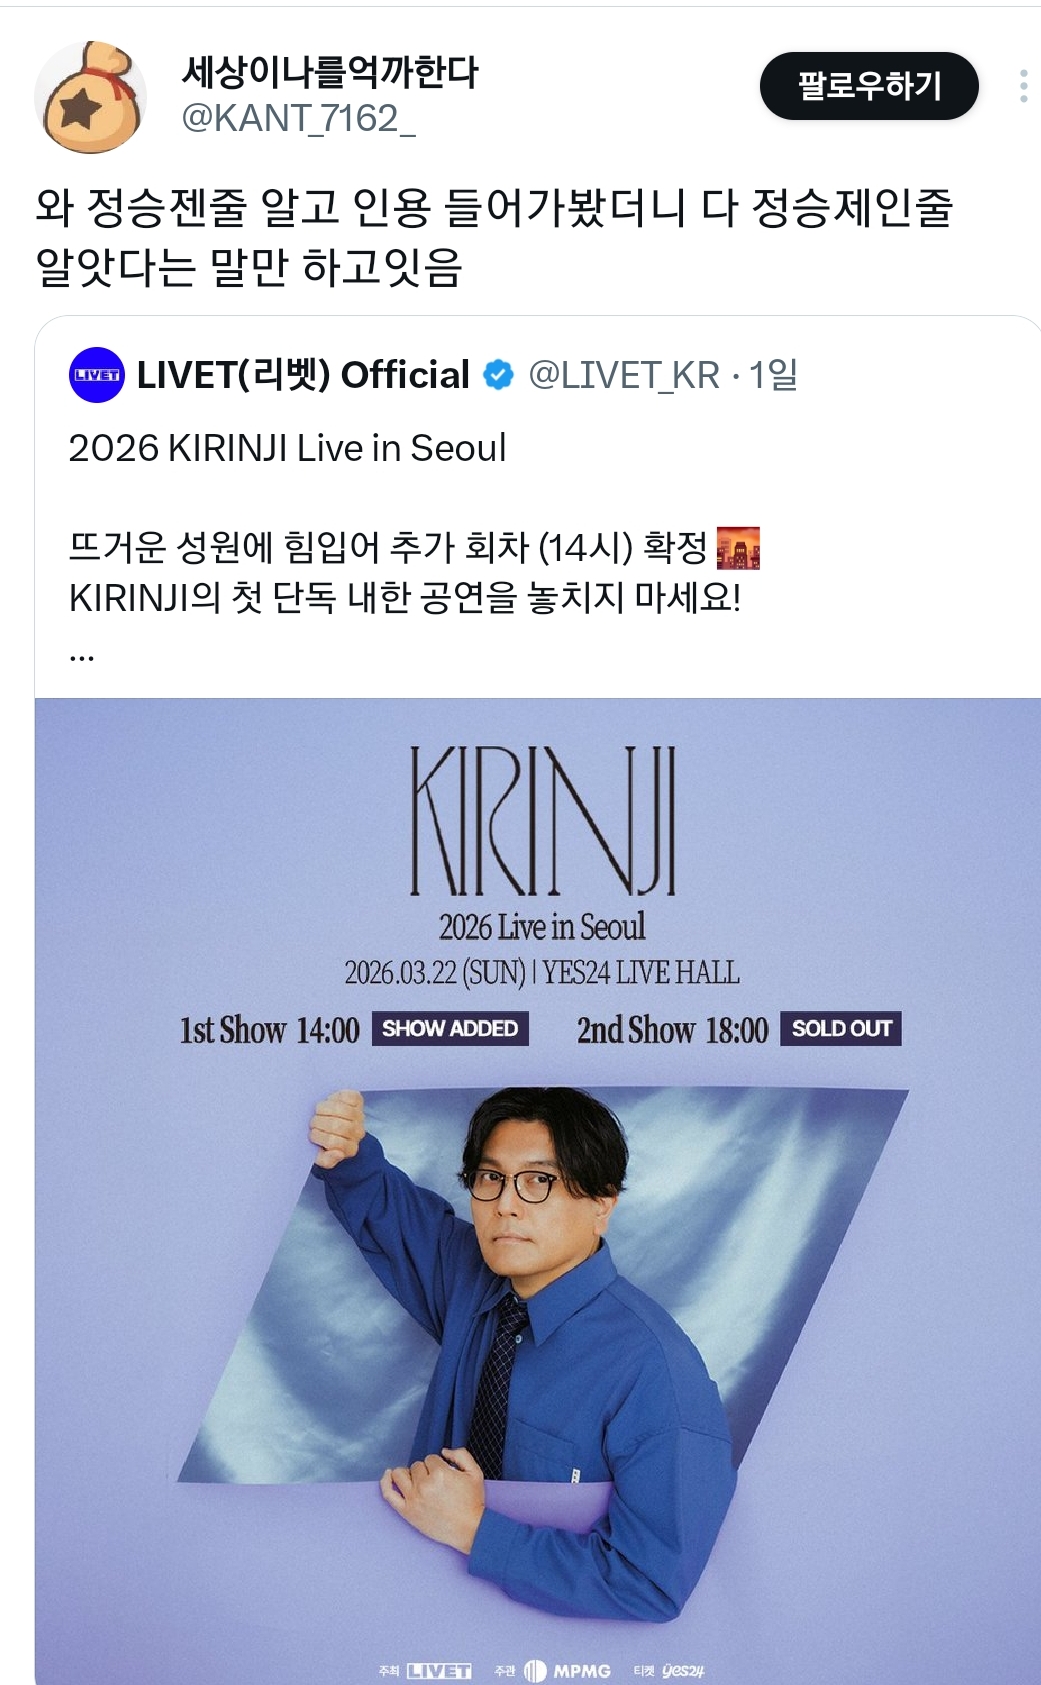Image resolution: width=1041 pixels, height=1685 pixels.
Task: Expand truncated quoted tweet ellipsis
Action: pos(82,657)
